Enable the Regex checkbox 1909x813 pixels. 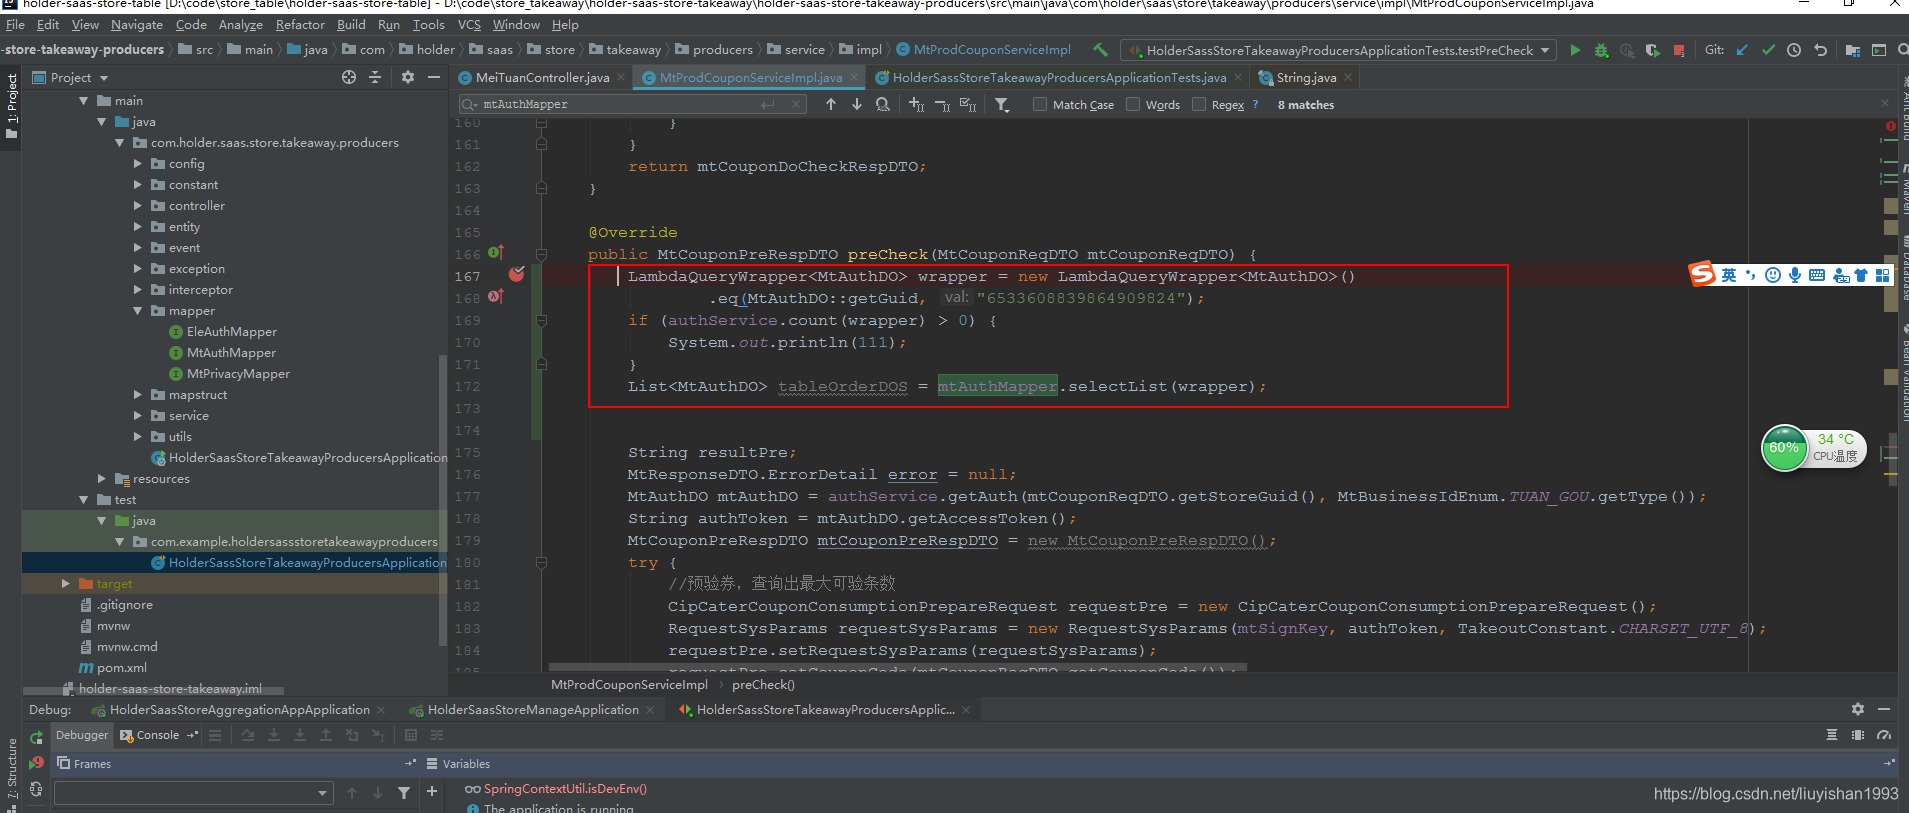click(x=1199, y=104)
